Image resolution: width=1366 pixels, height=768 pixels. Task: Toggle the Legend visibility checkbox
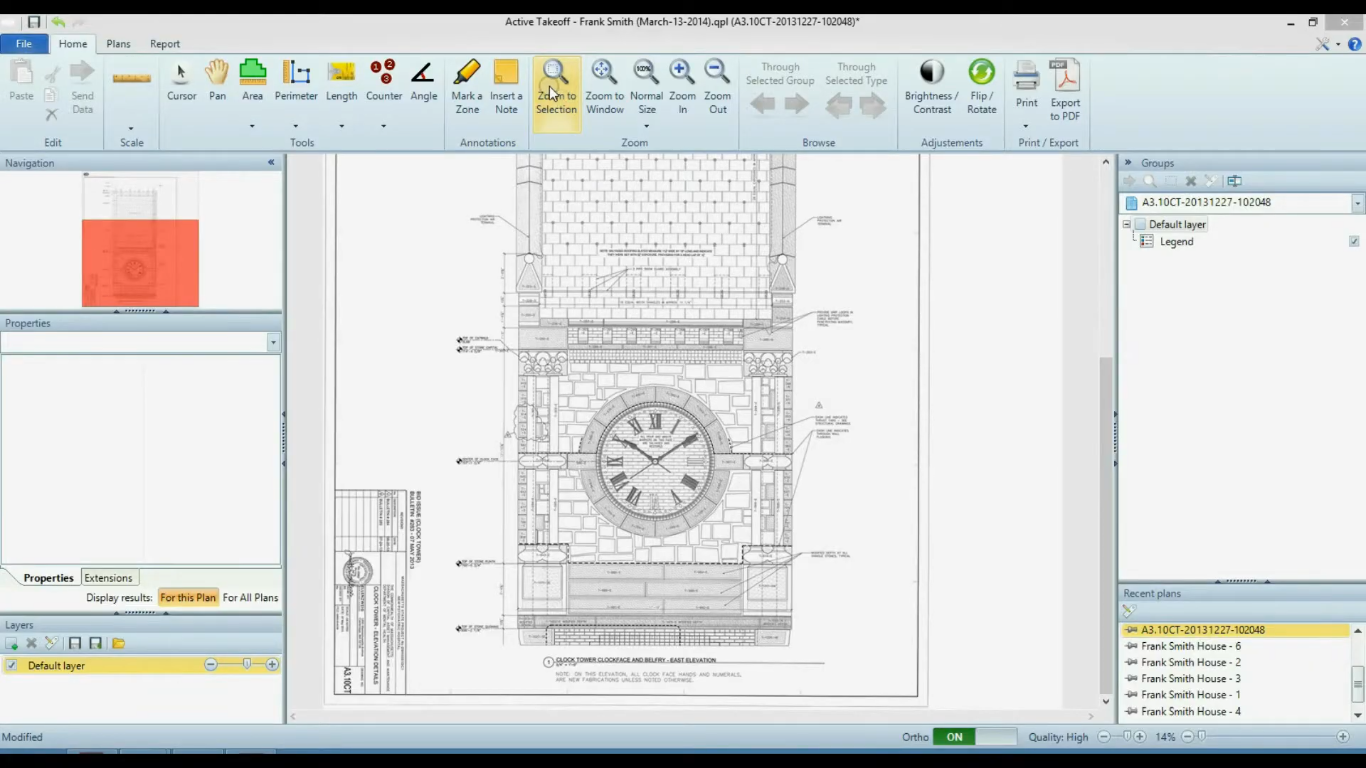(1354, 241)
